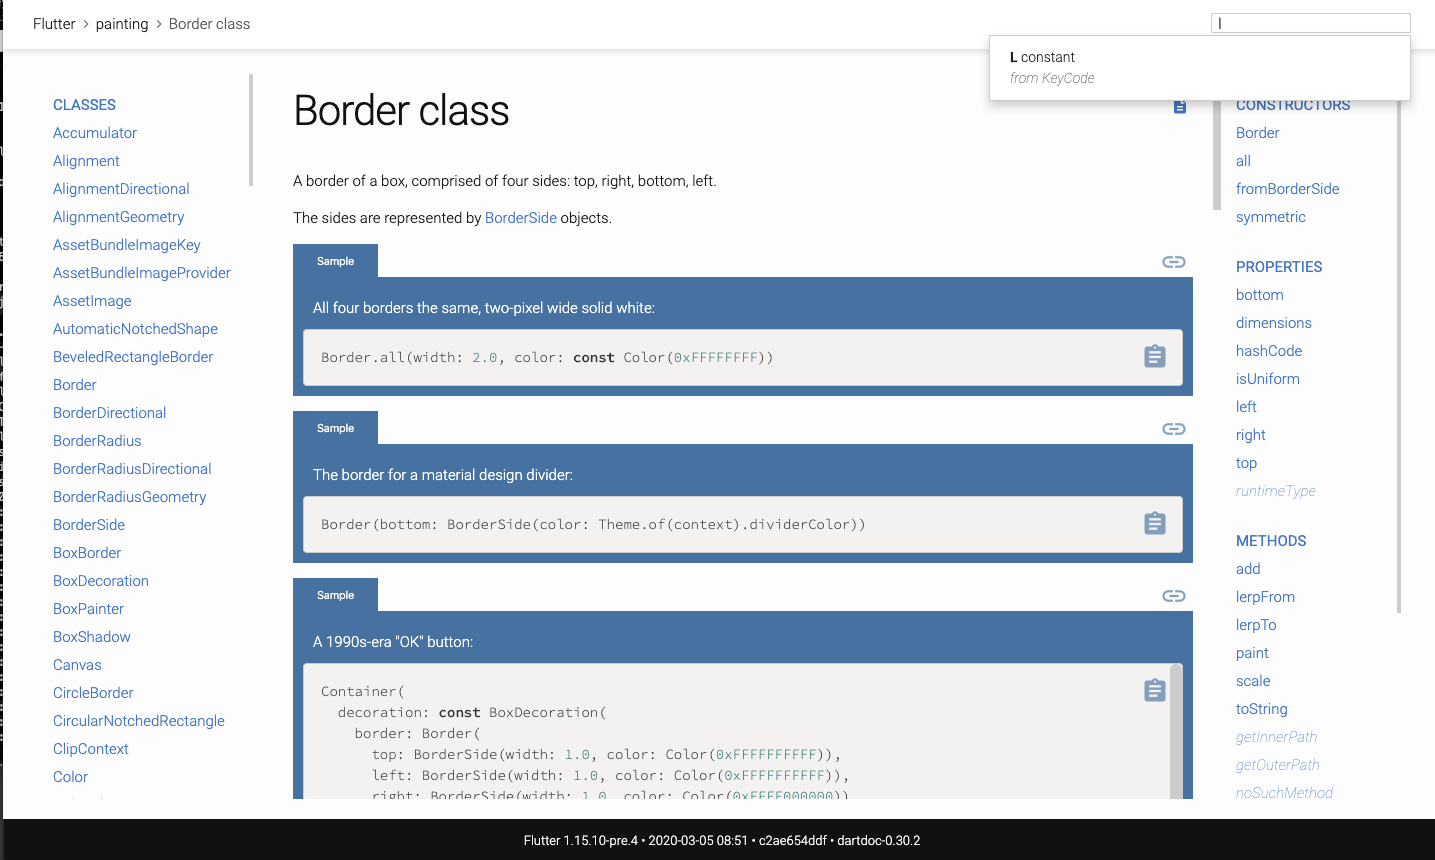1435x860 pixels.
Task: Jump to hashCode property
Action: [1269, 351]
